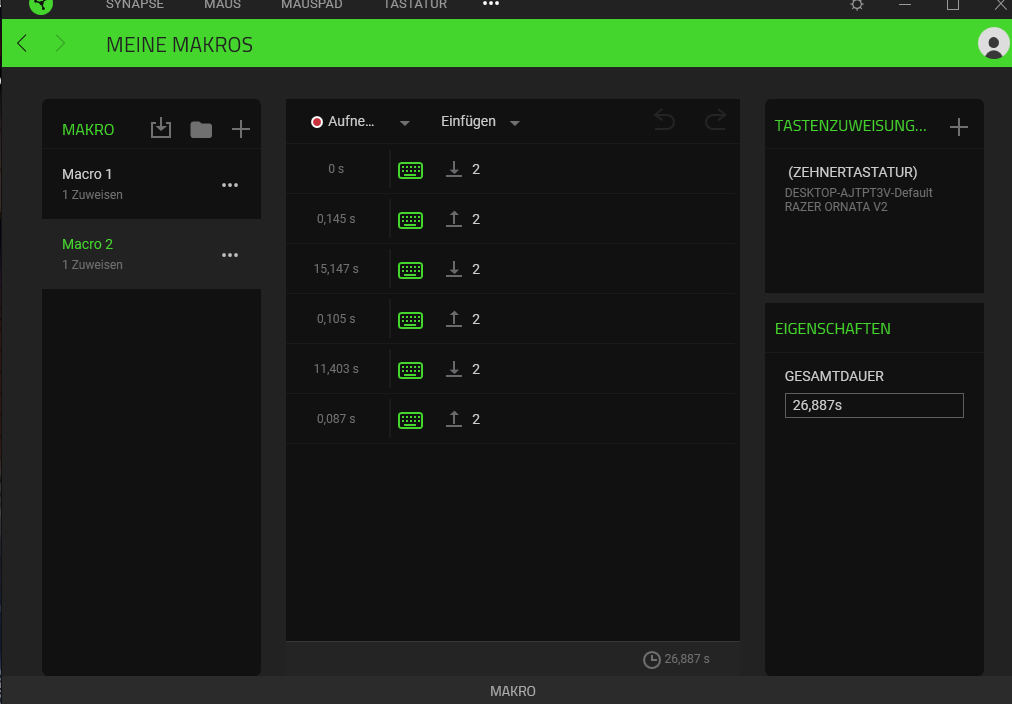Click the red record button icon
The width and height of the screenshot is (1012, 704).
(x=316, y=122)
